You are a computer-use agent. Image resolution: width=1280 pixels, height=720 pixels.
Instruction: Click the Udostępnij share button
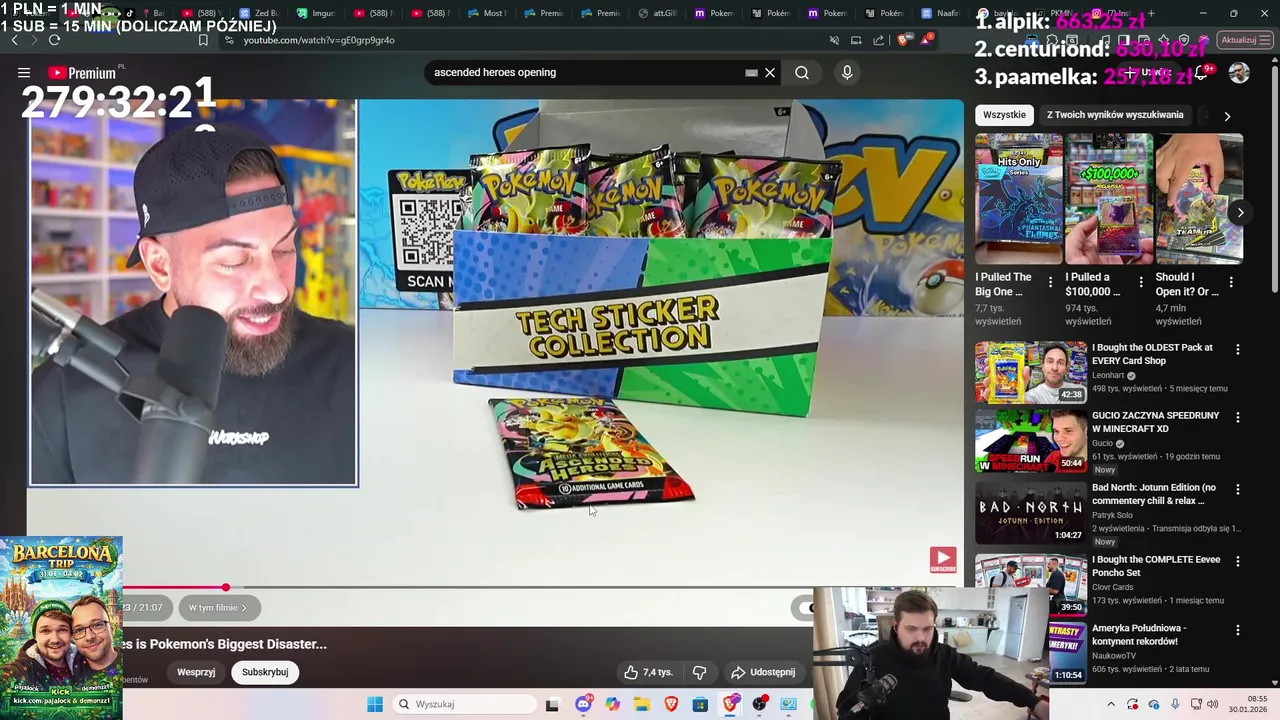(763, 672)
